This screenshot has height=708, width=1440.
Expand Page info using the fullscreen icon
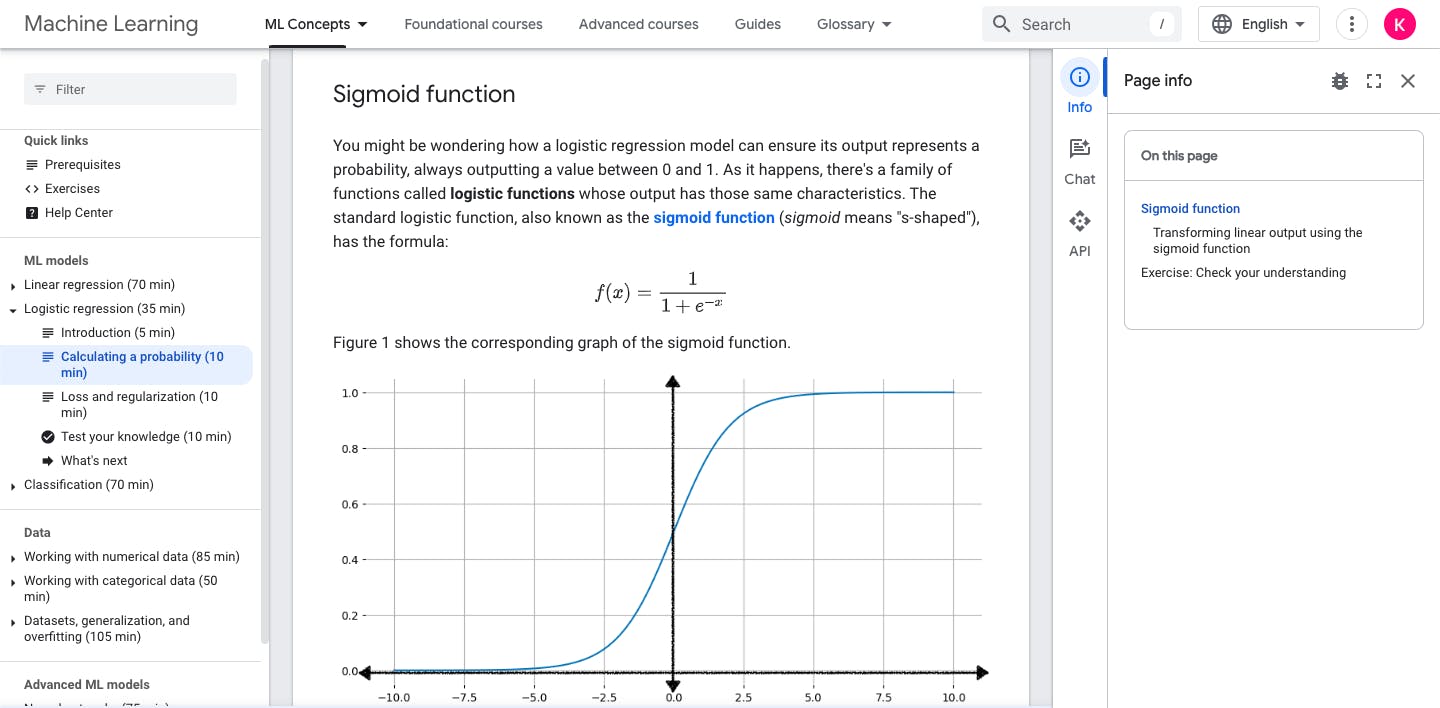click(1374, 81)
